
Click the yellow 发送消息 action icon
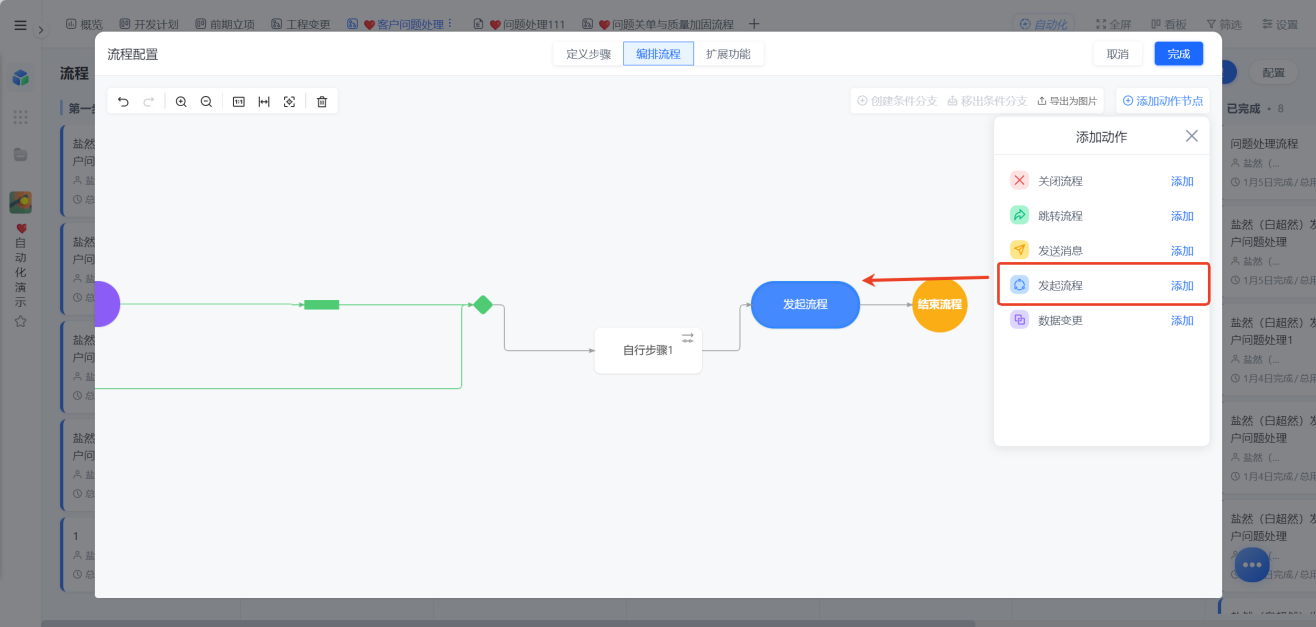[1019, 250]
